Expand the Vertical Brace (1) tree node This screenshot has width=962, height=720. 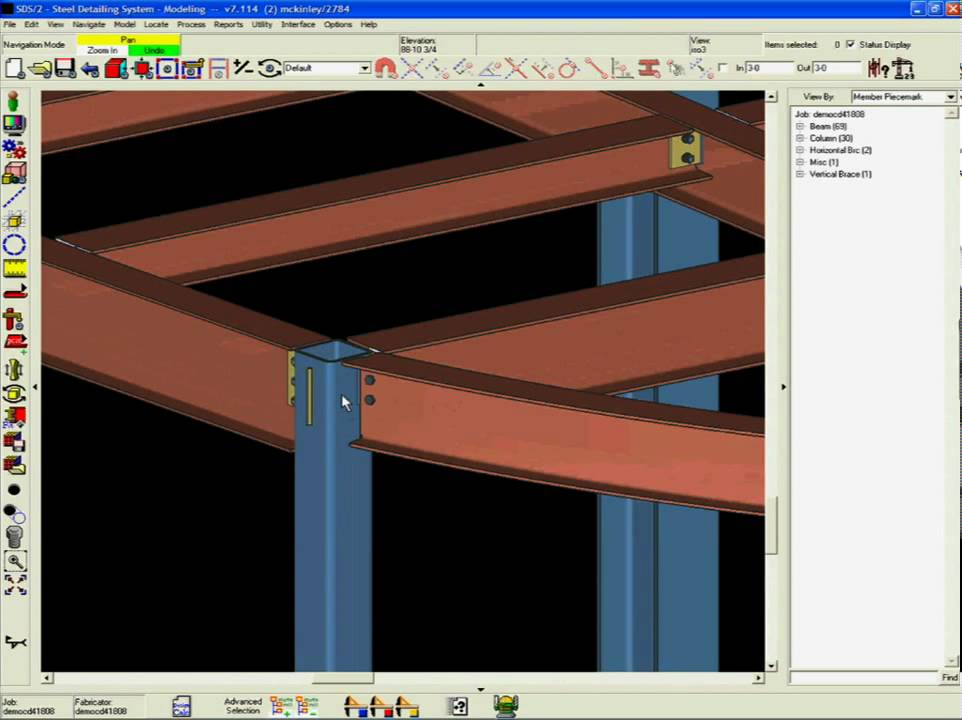(799, 174)
